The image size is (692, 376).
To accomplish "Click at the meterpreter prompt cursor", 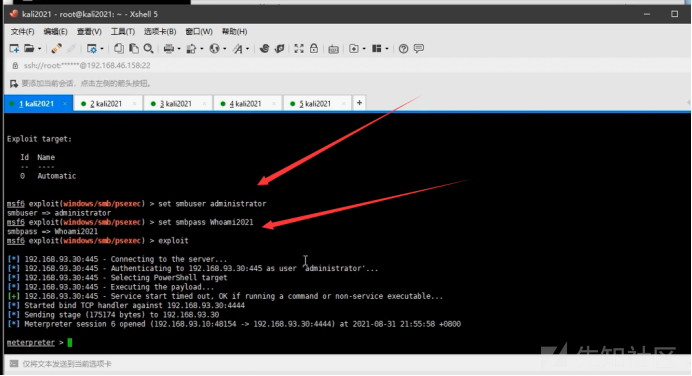I will click(70, 342).
